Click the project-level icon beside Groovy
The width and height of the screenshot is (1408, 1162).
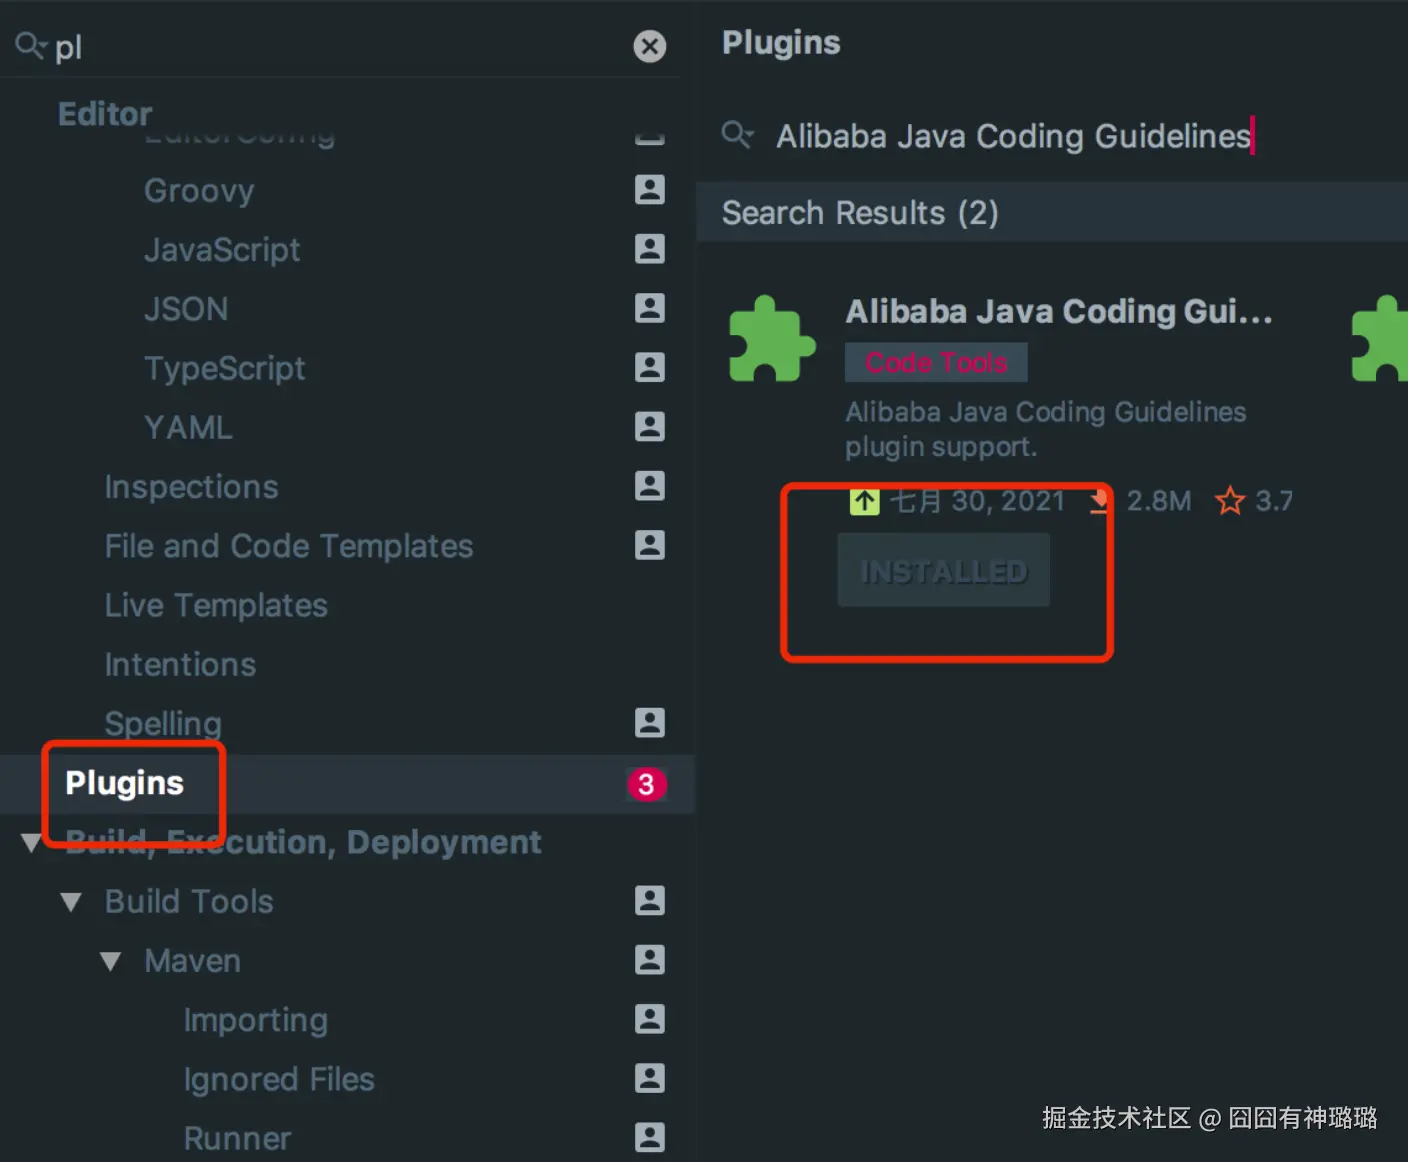(x=650, y=189)
